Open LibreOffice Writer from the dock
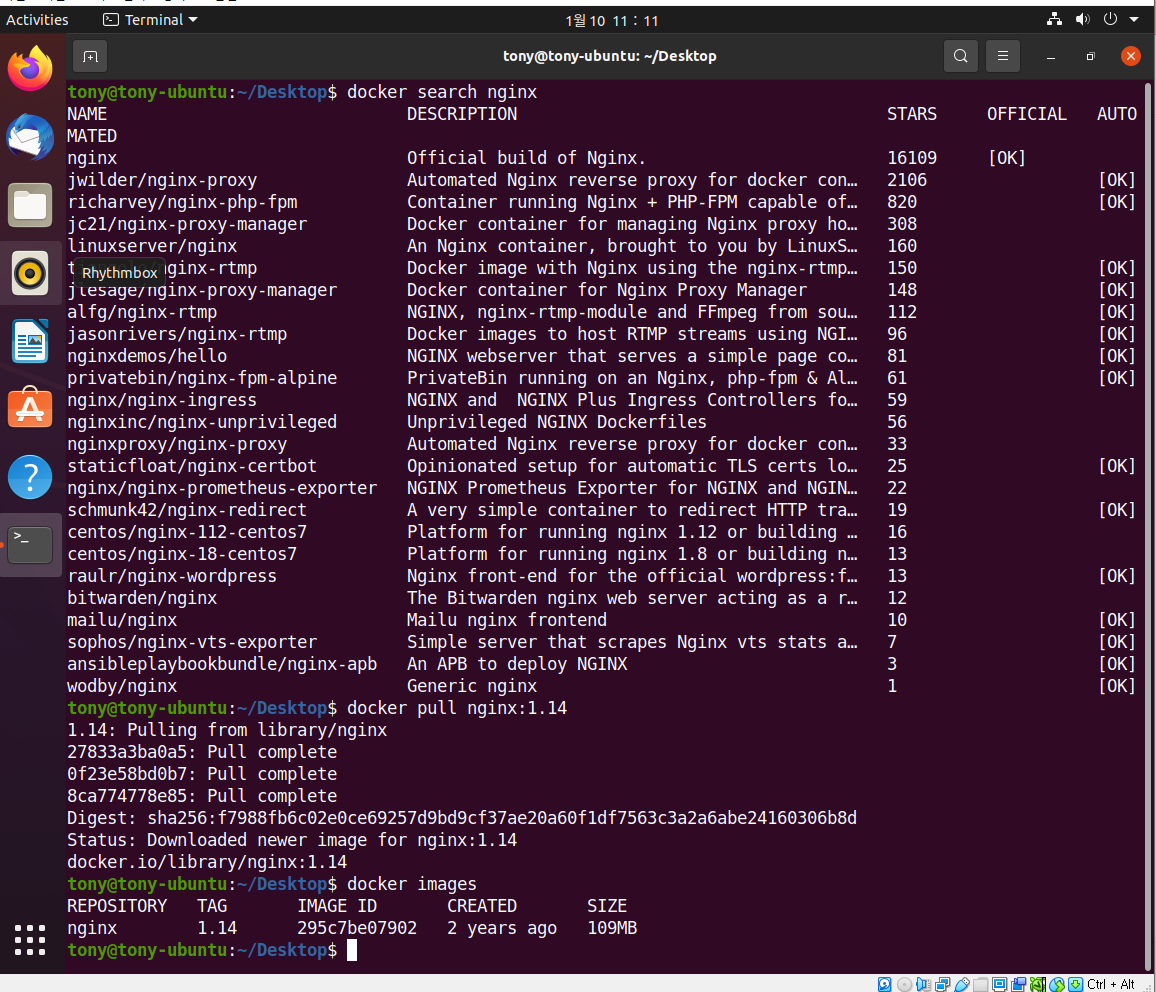 [x=30, y=341]
